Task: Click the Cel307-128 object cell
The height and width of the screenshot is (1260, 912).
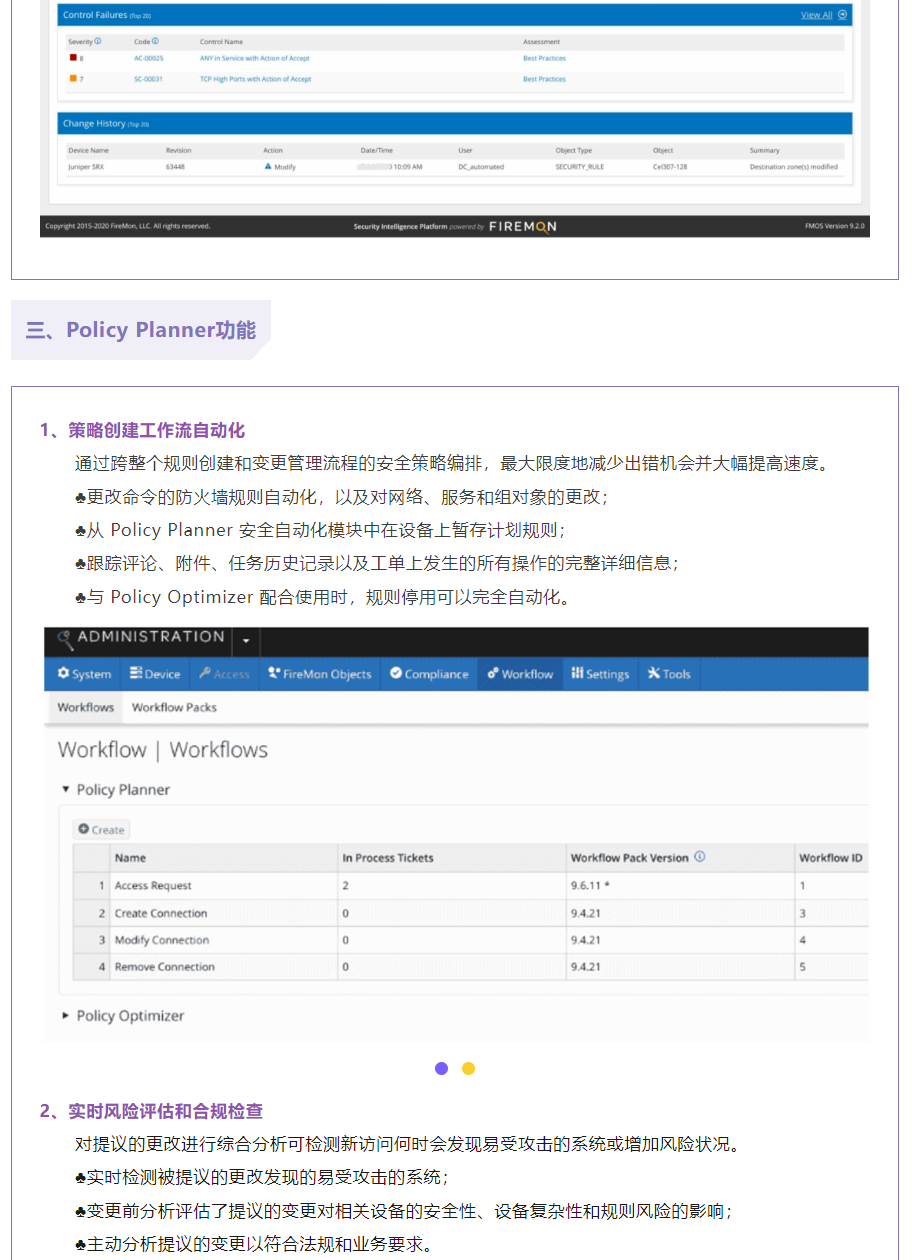Action: 670,167
